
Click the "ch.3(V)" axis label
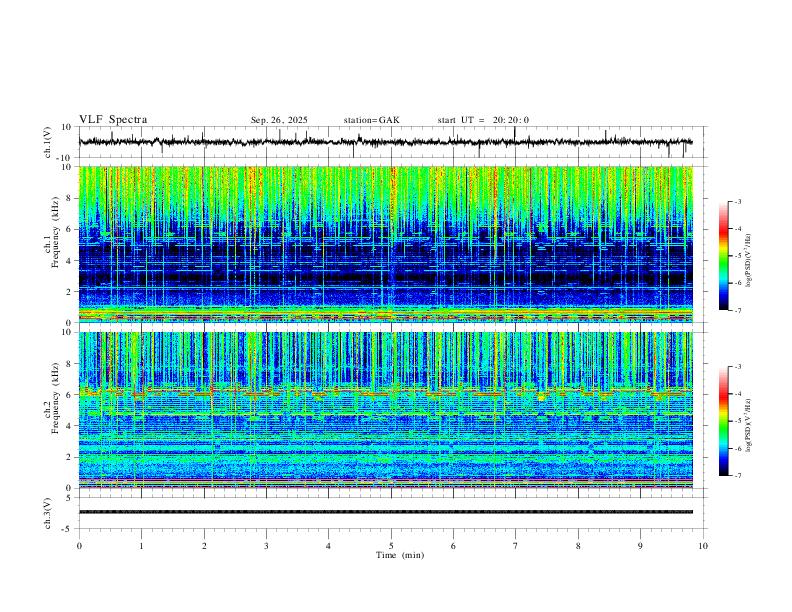click(x=48, y=514)
